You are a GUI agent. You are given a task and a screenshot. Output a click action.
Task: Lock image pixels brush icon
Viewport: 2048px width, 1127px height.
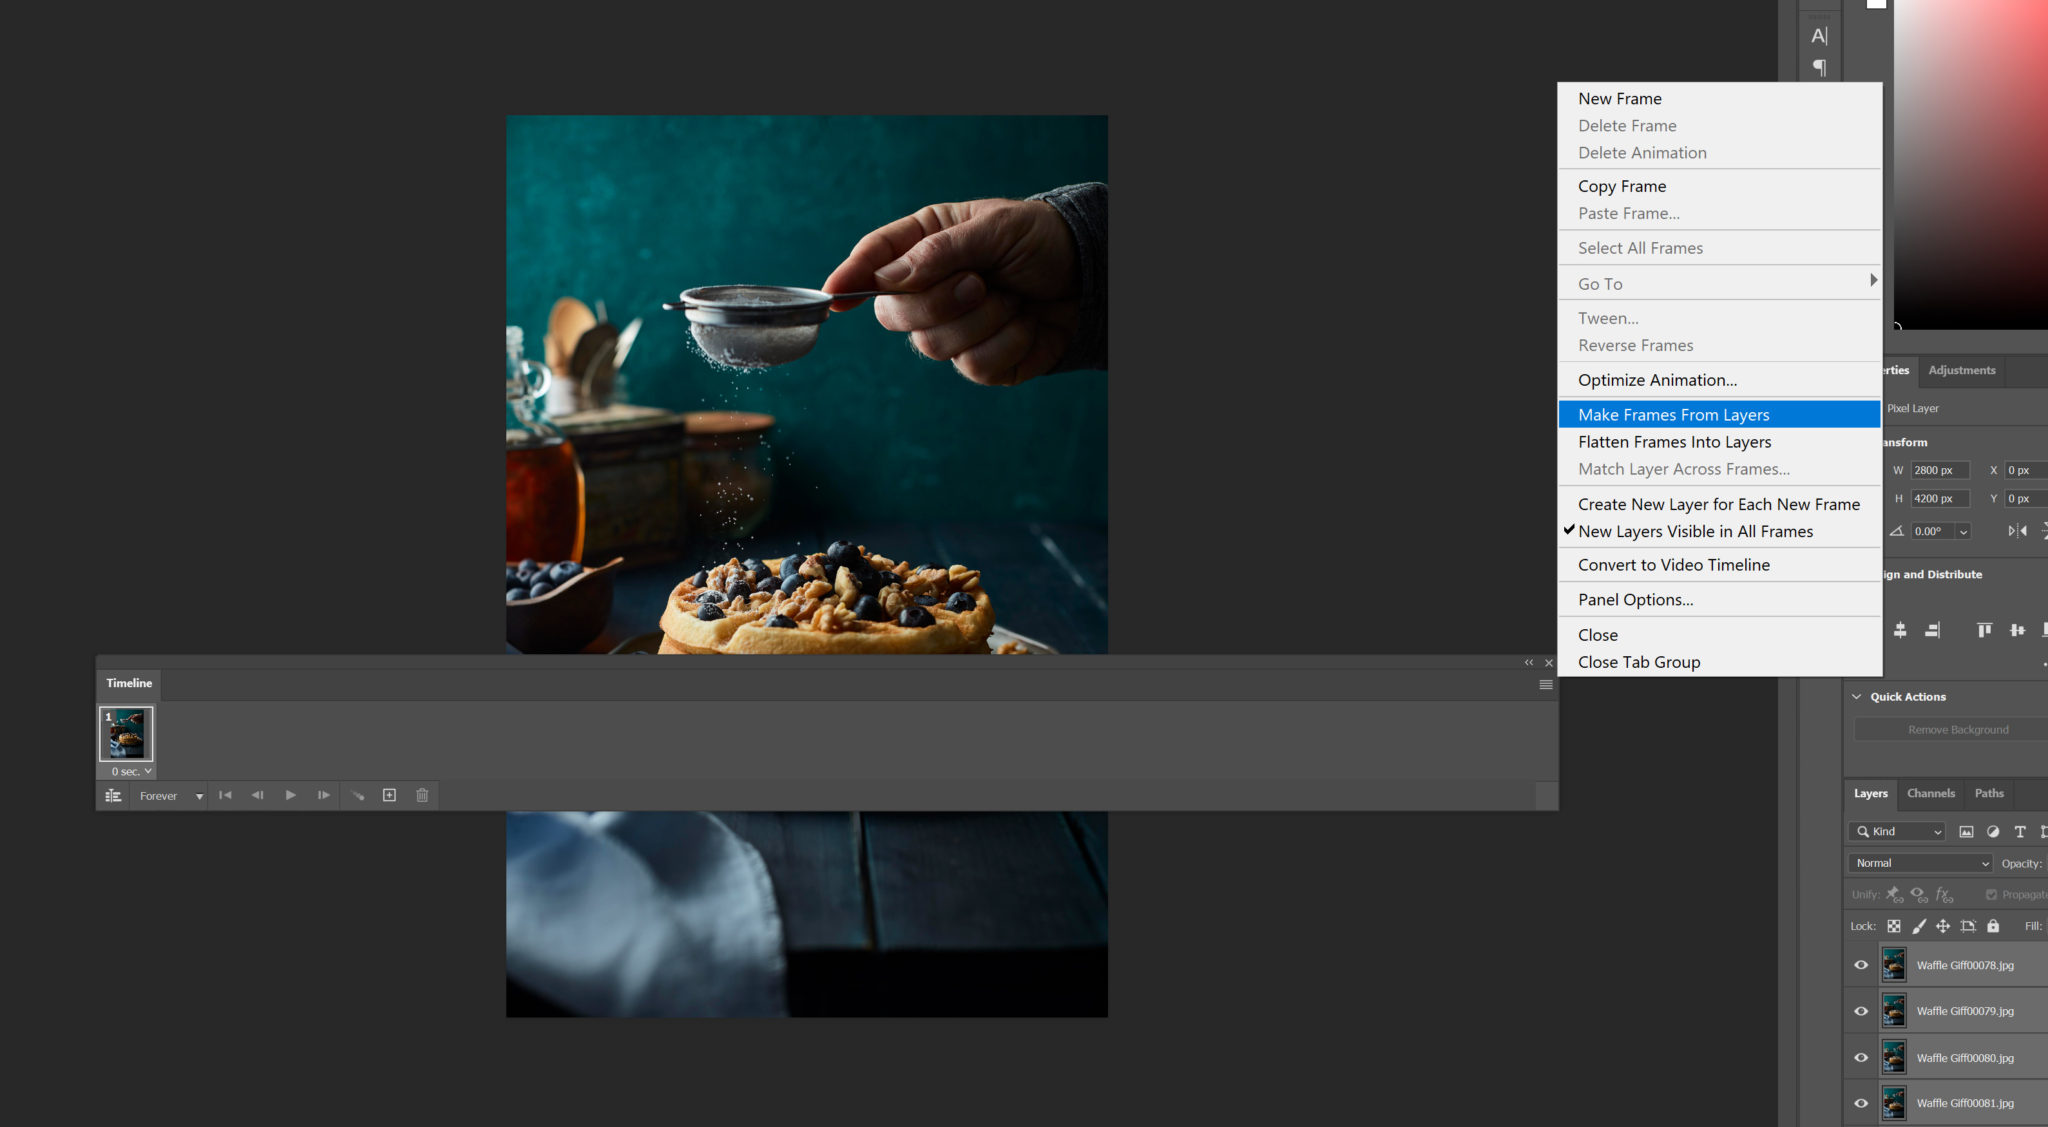[1918, 926]
